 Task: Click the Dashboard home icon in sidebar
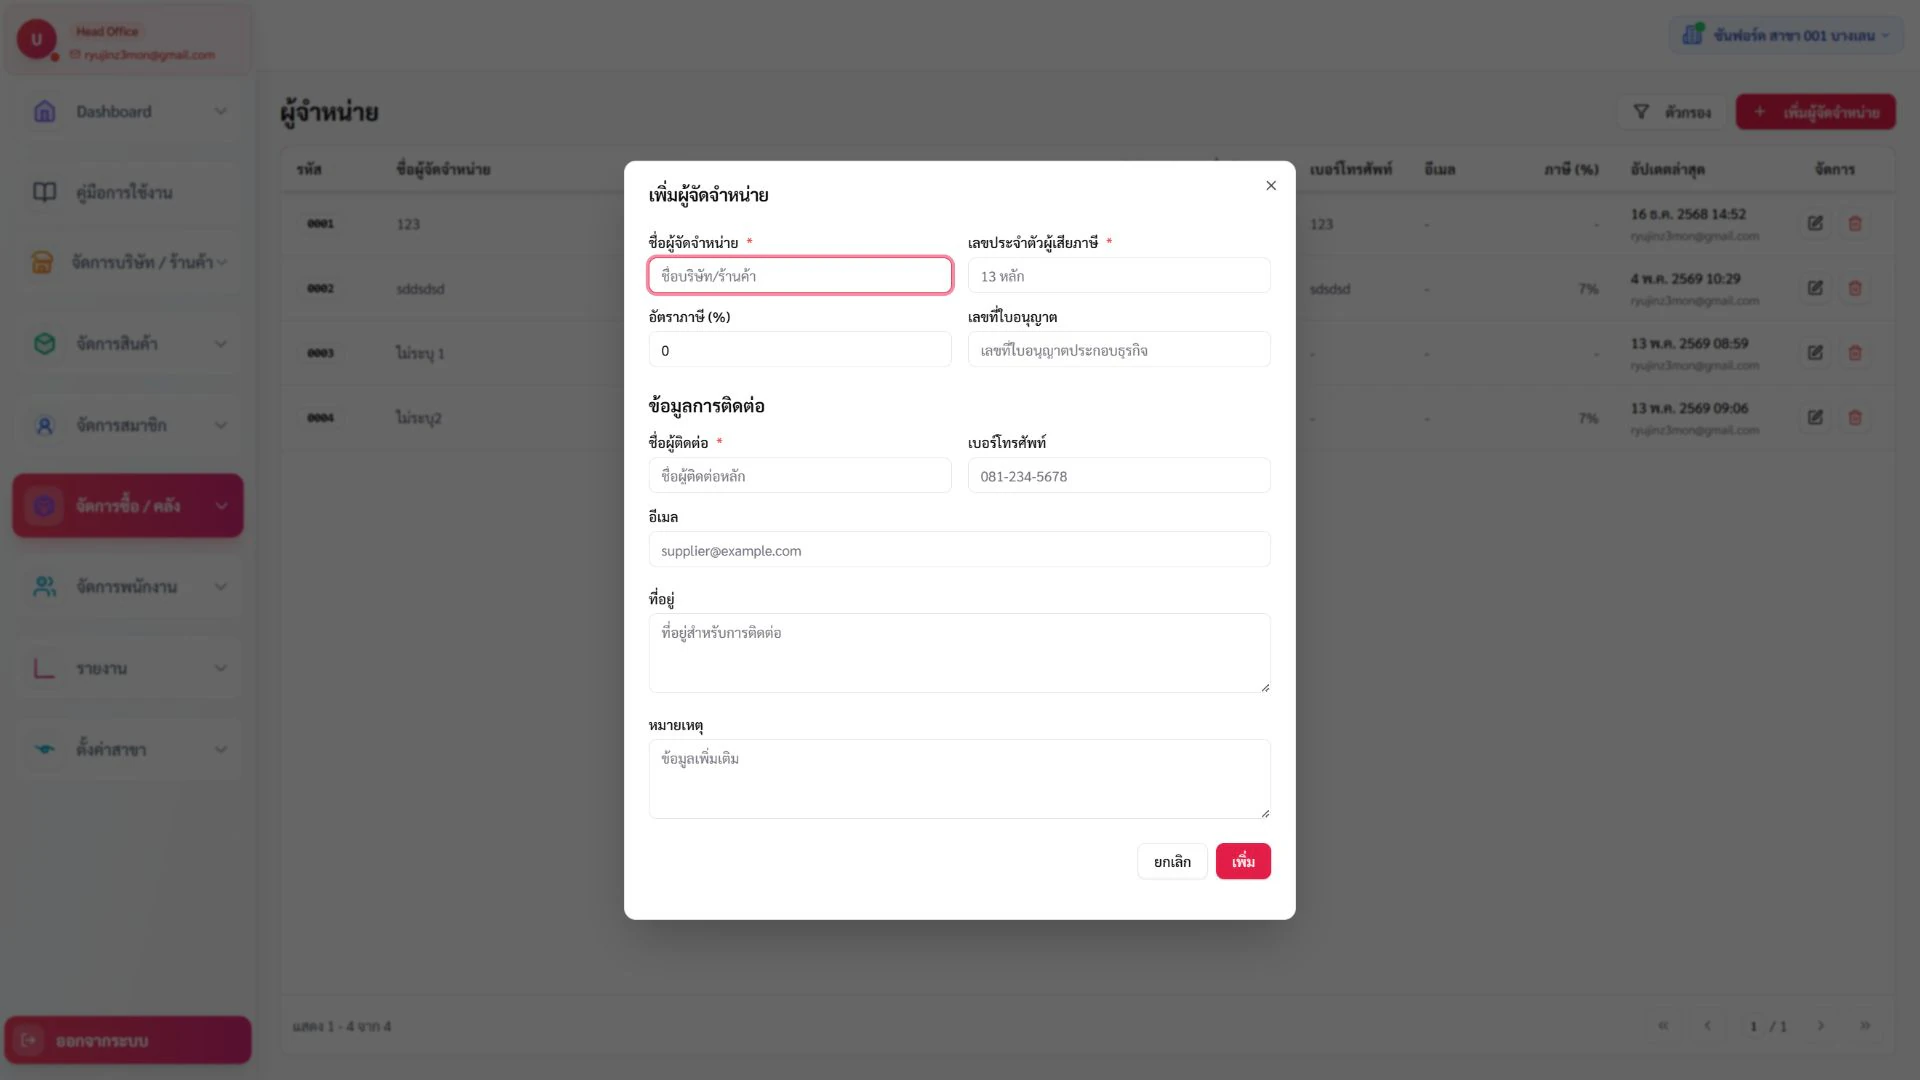click(44, 111)
